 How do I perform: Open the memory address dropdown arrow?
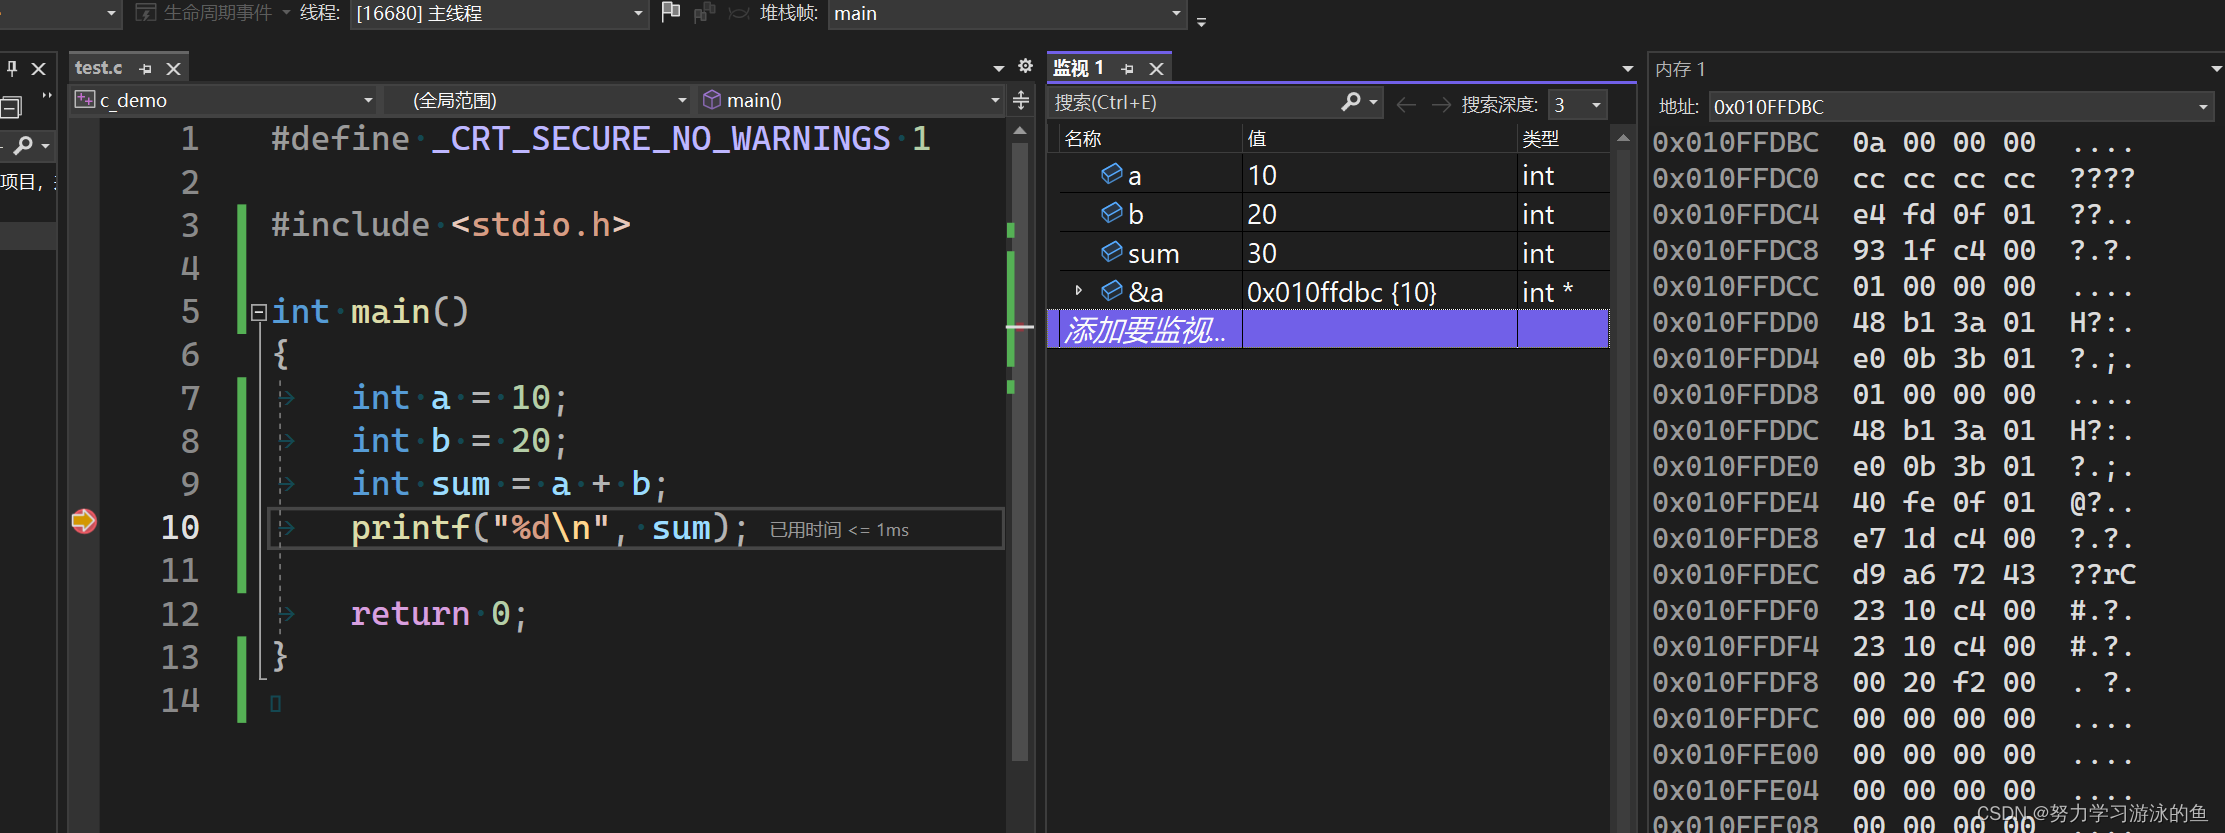(x=2203, y=107)
